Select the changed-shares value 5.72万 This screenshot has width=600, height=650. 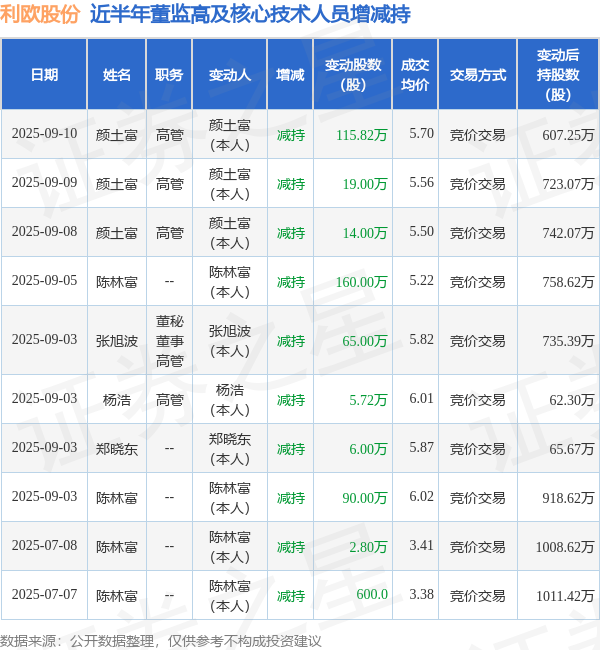click(x=368, y=399)
